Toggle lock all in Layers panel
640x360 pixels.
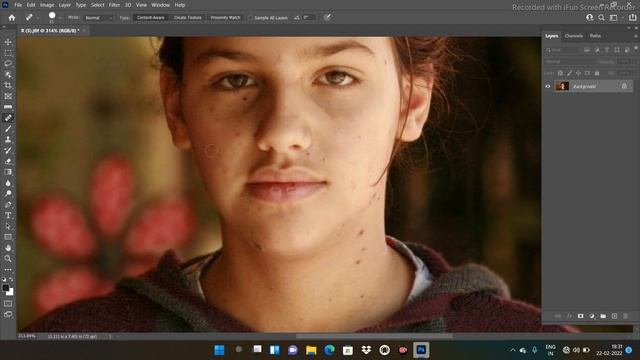point(597,73)
